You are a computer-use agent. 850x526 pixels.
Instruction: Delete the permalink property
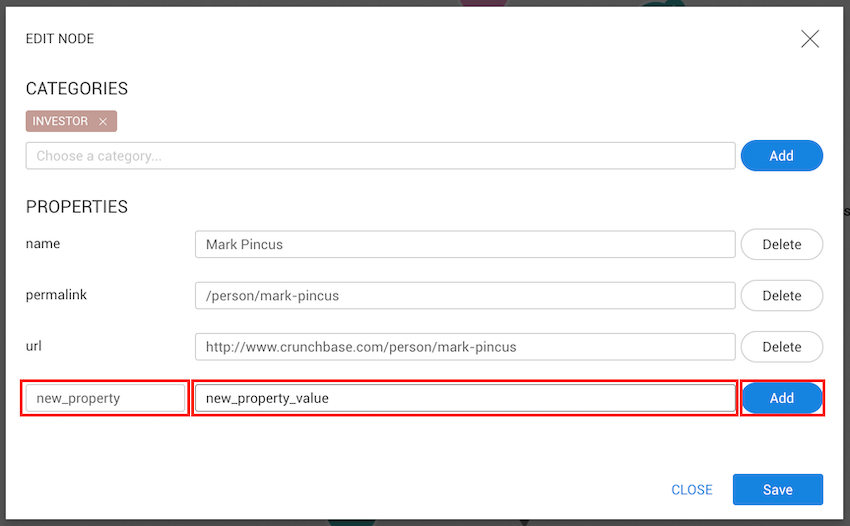pyautogui.click(x=781, y=296)
